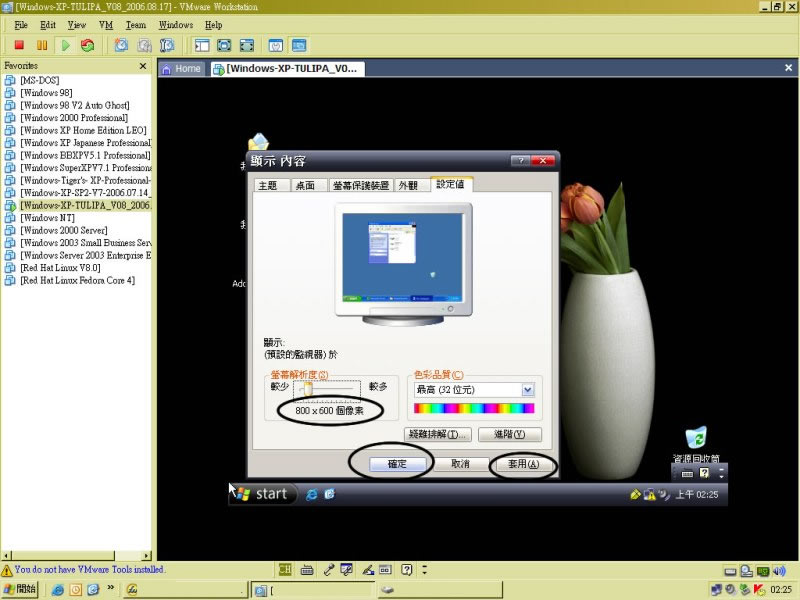
Task: Click the yellow Suspend toolbar icon
Action: (42, 45)
